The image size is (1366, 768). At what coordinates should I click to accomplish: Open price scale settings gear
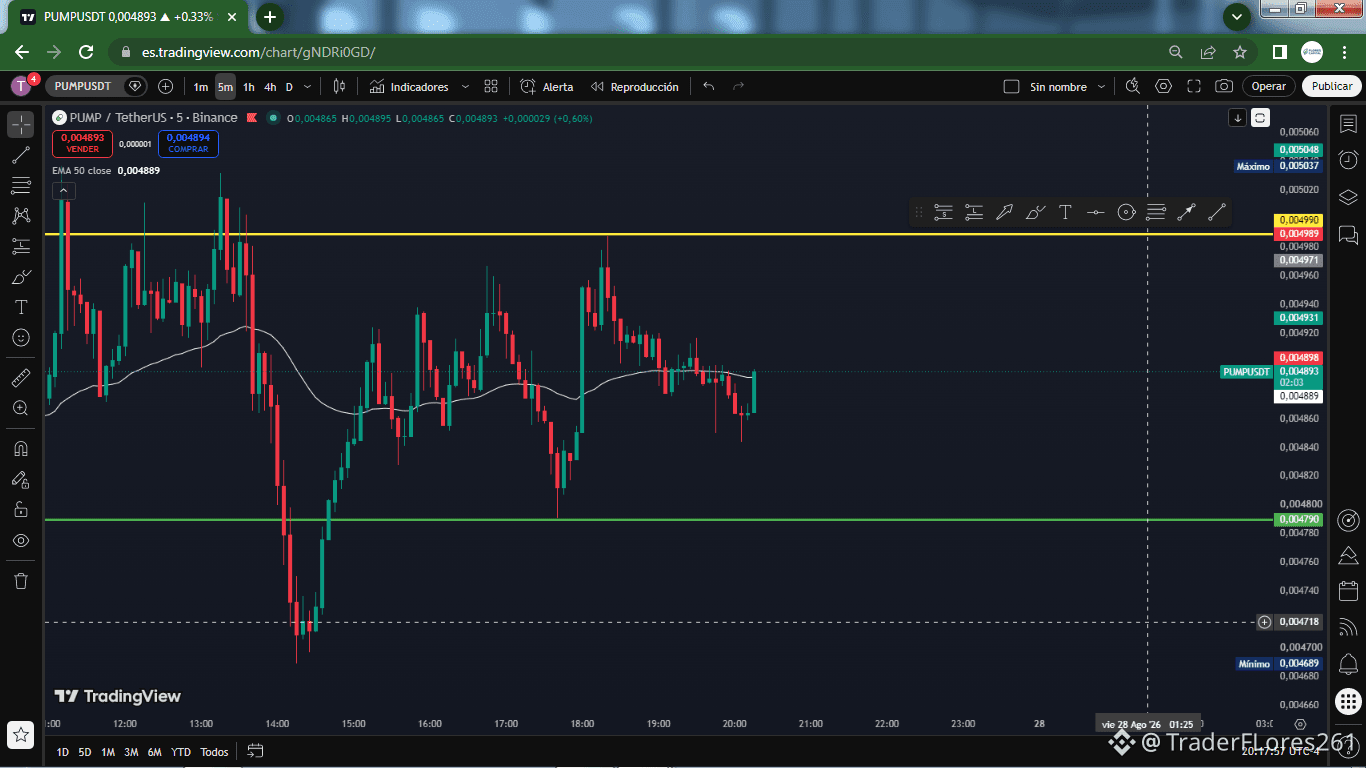(1300, 724)
